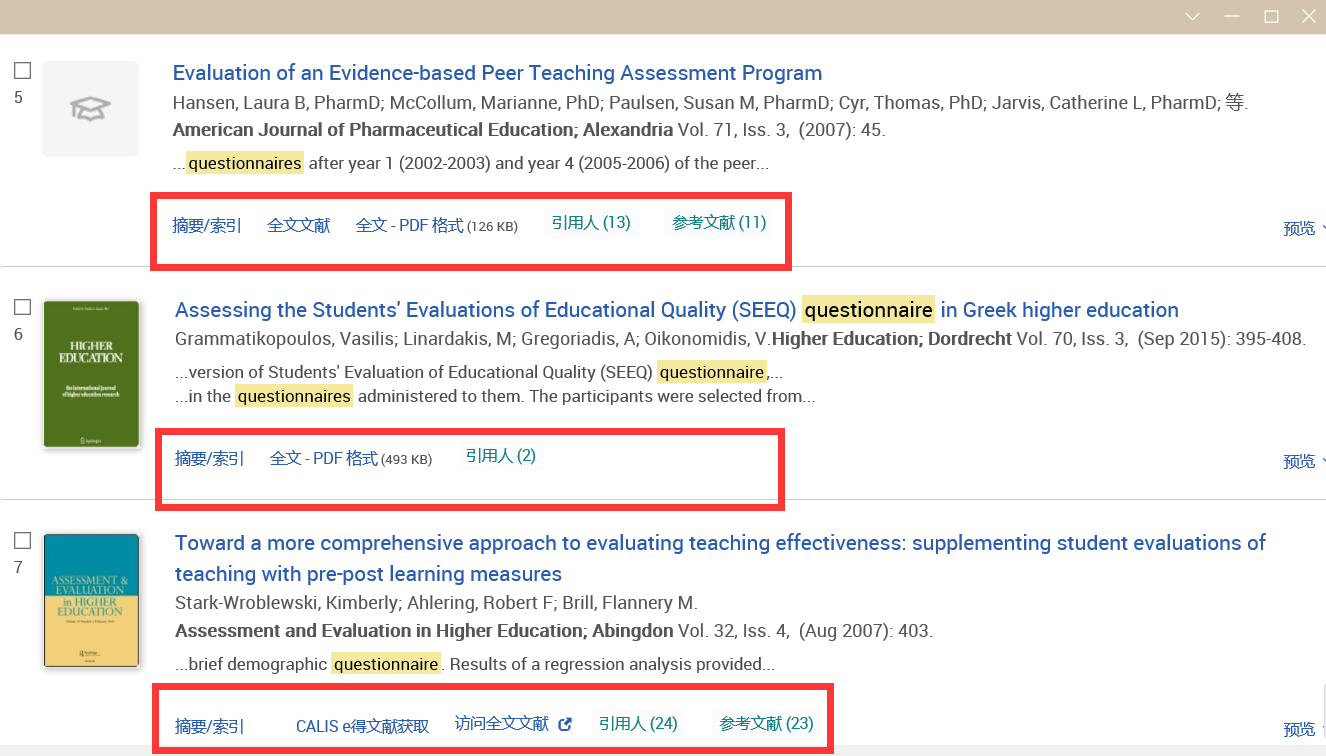This screenshot has width=1326, height=756.
Task: Click the author line starting 'Grammatikopoulos, Vasilis'
Action: (471, 339)
